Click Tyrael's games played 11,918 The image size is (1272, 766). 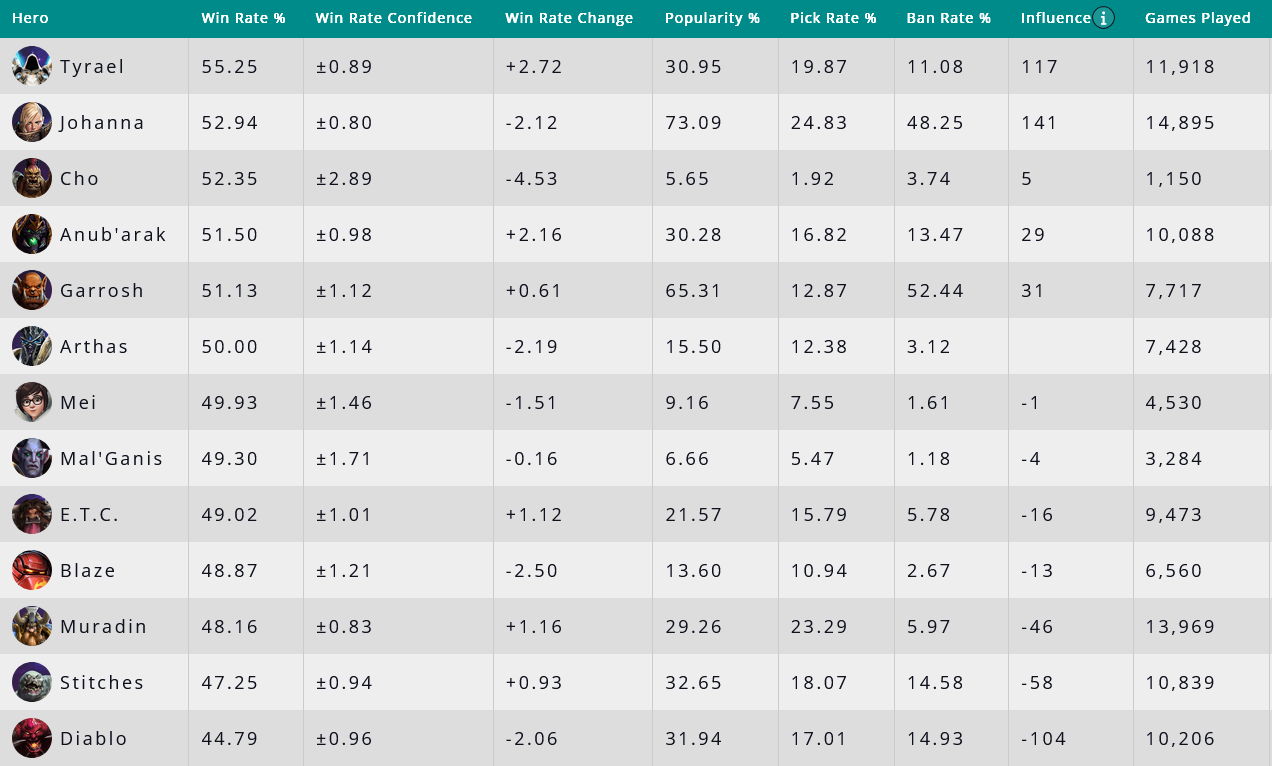(1180, 67)
